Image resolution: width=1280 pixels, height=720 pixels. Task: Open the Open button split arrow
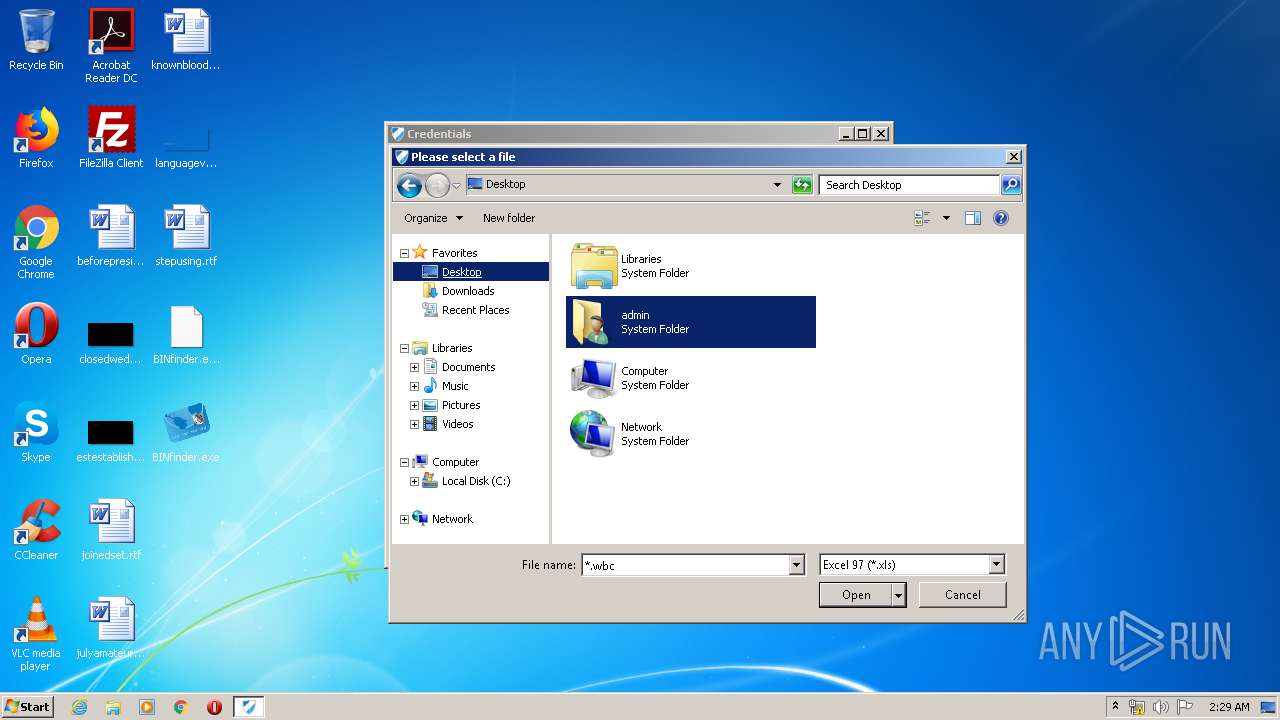tap(898, 595)
